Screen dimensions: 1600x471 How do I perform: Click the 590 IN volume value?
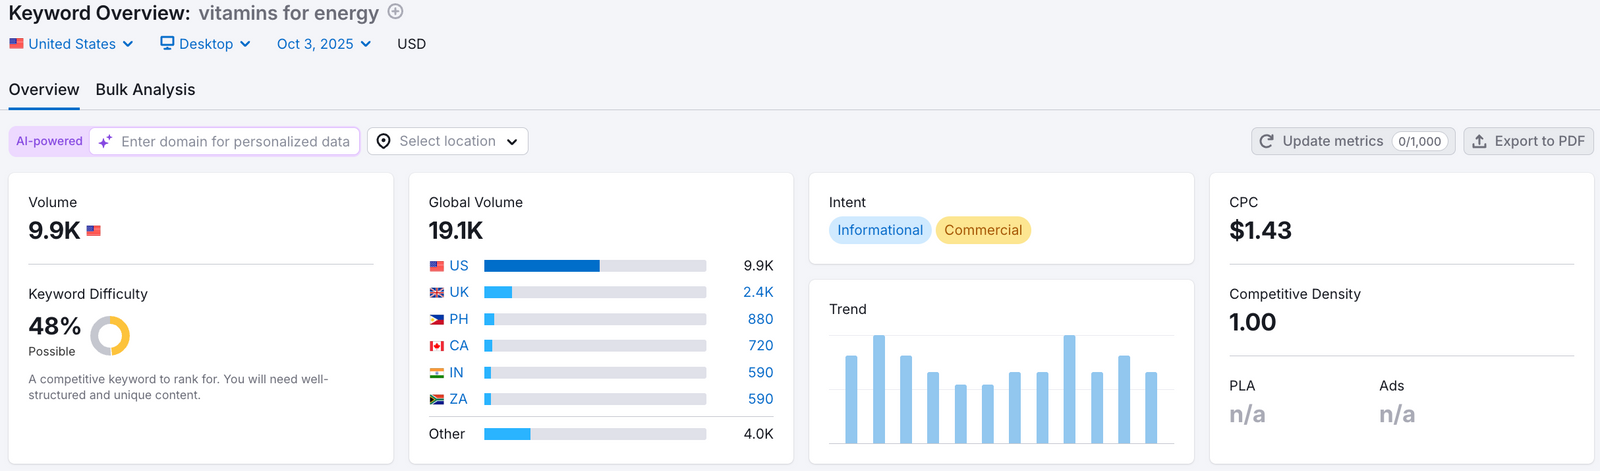760,372
